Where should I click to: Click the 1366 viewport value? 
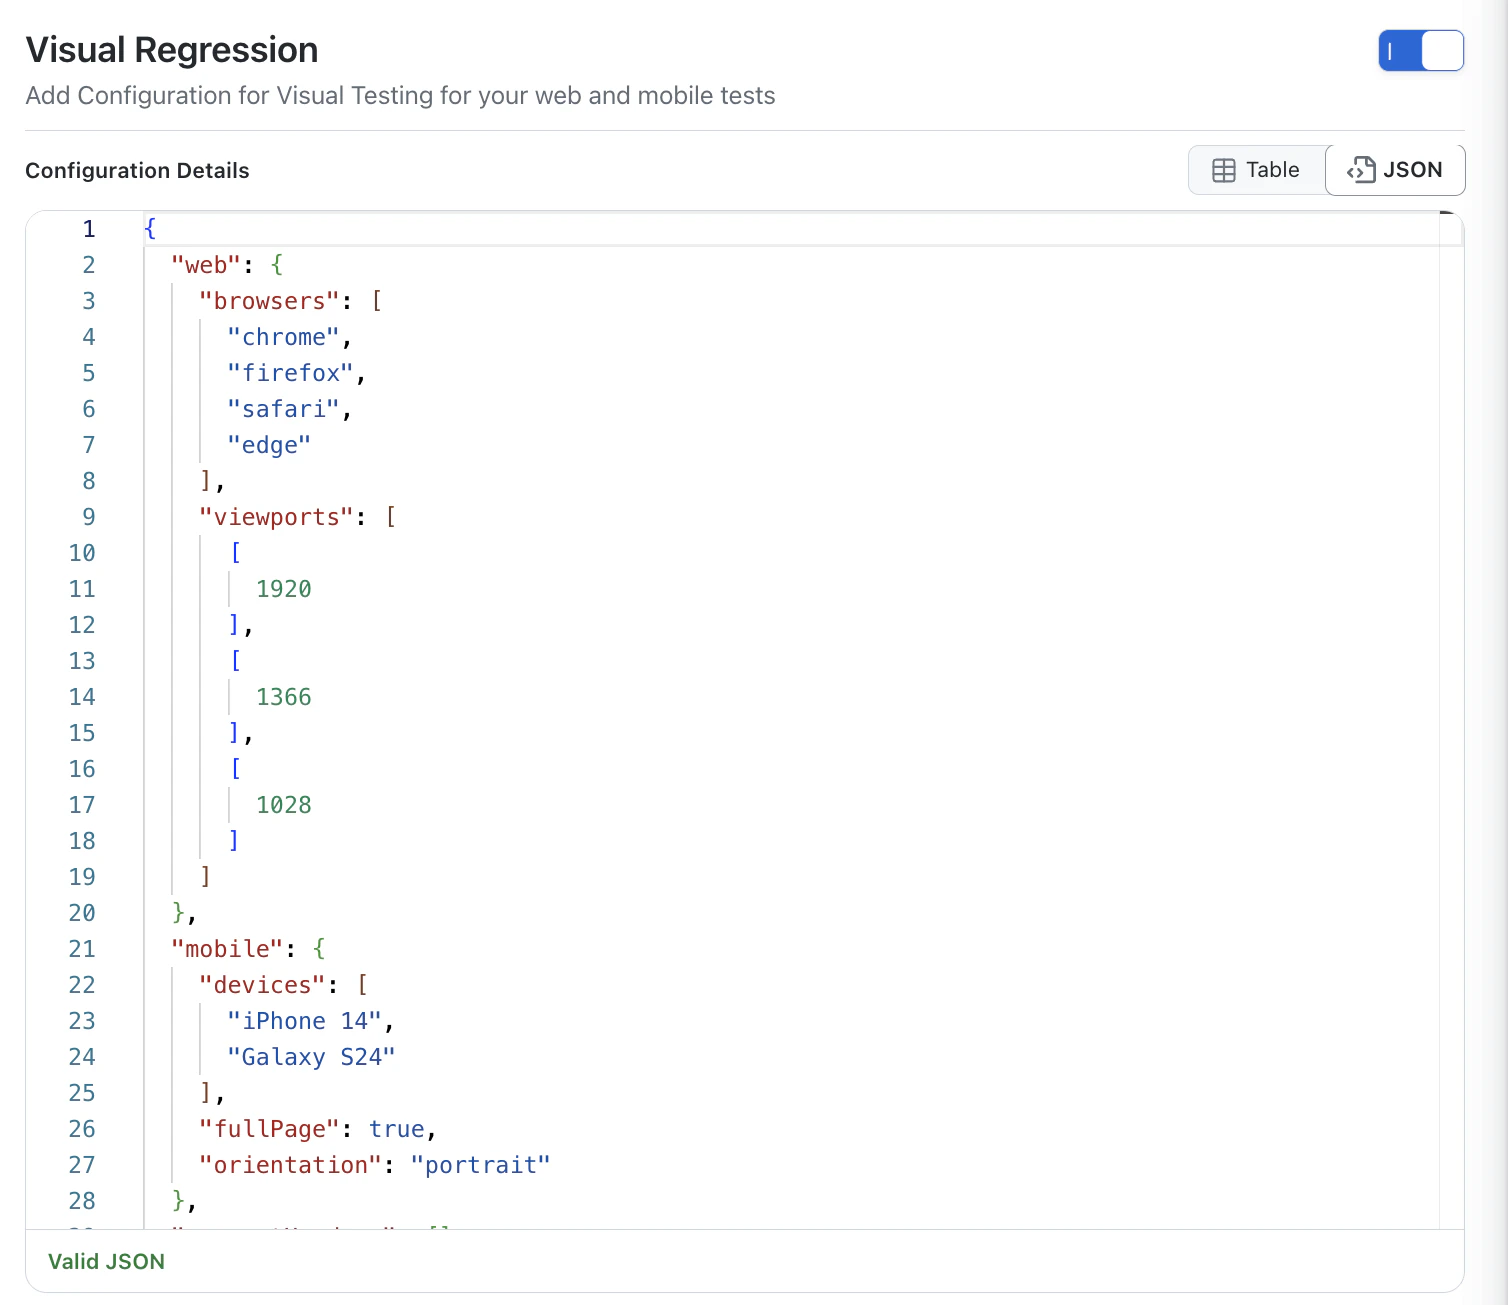(284, 697)
